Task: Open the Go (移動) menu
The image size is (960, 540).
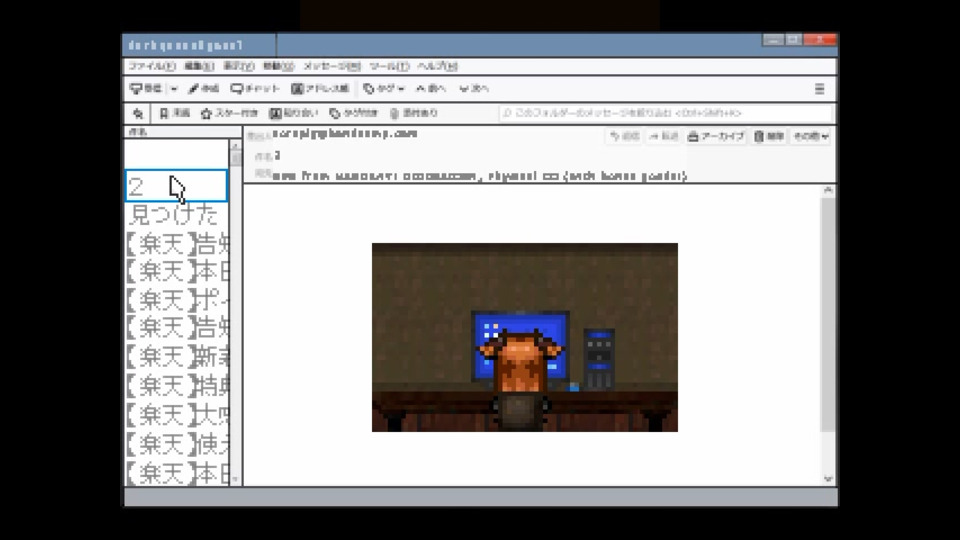Action: 279,66
